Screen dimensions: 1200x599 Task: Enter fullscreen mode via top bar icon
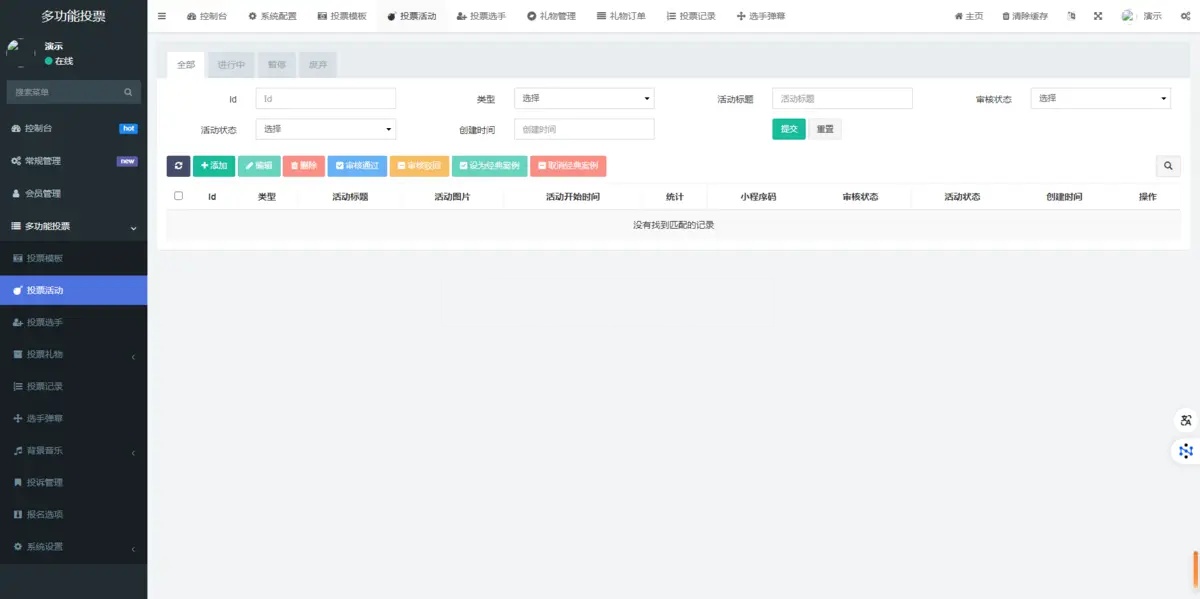tap(1098, 16)
